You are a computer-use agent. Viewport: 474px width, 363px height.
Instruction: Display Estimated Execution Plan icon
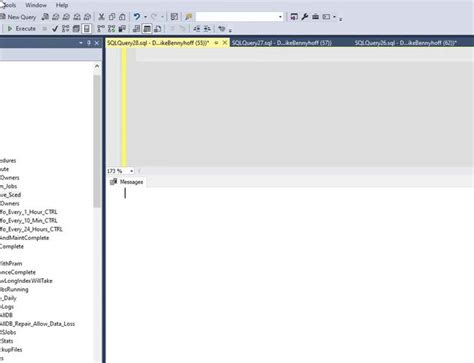click(x=66, y=29)
